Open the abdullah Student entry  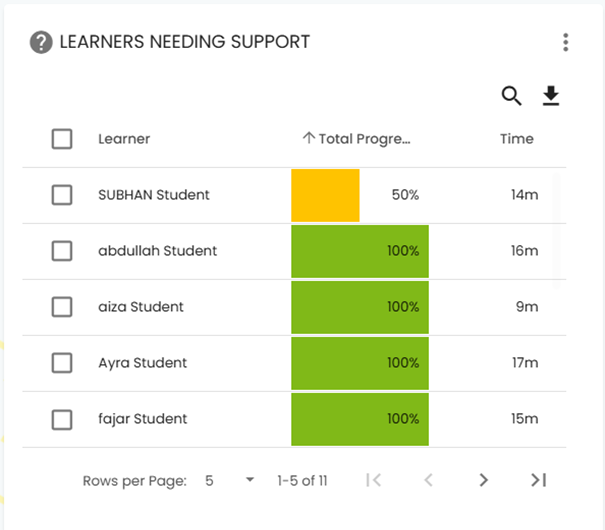[157, 251]
